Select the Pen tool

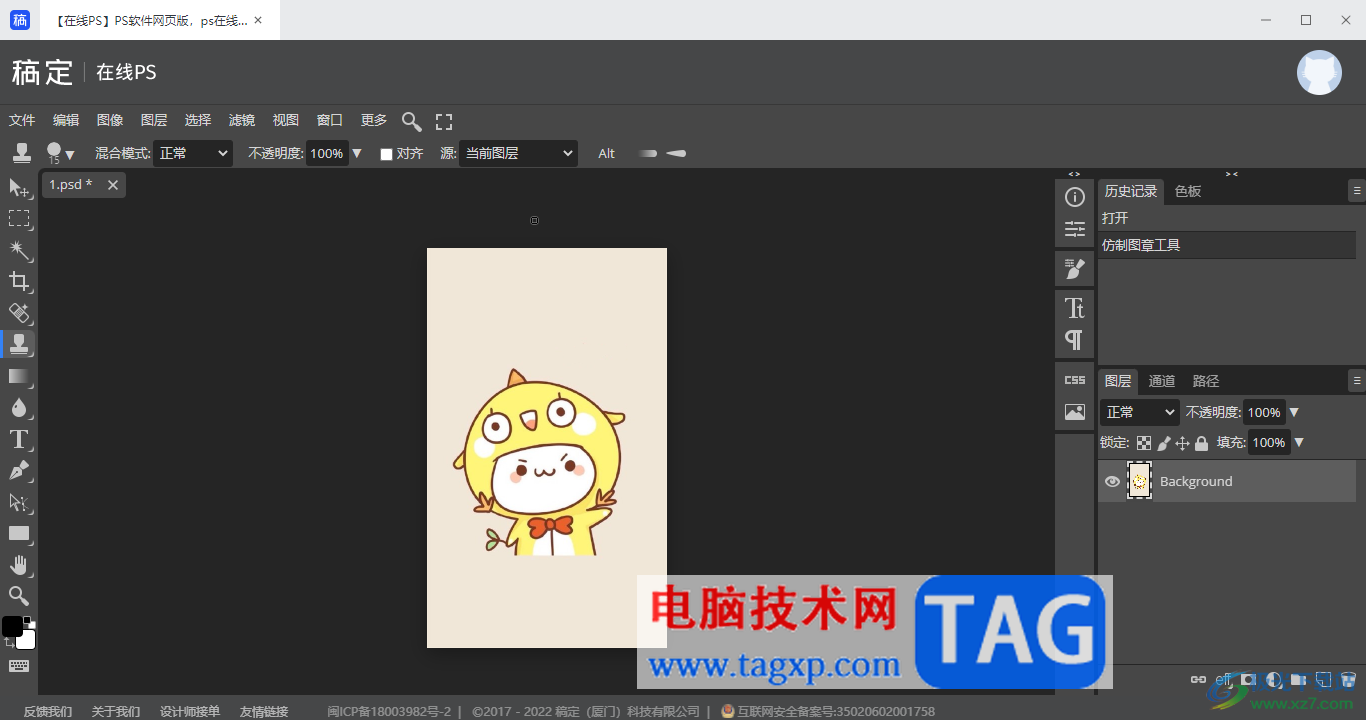tap(19, 470)
